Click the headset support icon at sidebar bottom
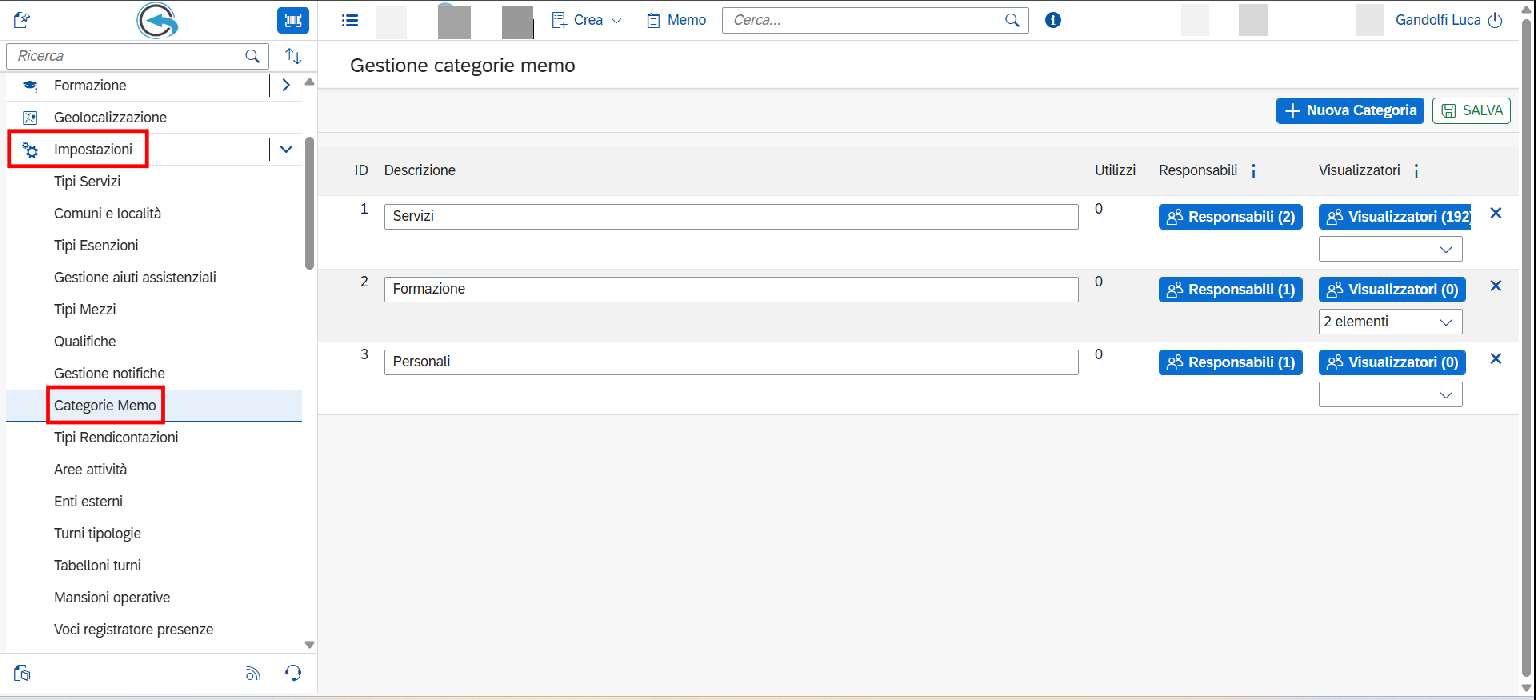1536x700 pixels. [x=293, y=673]
